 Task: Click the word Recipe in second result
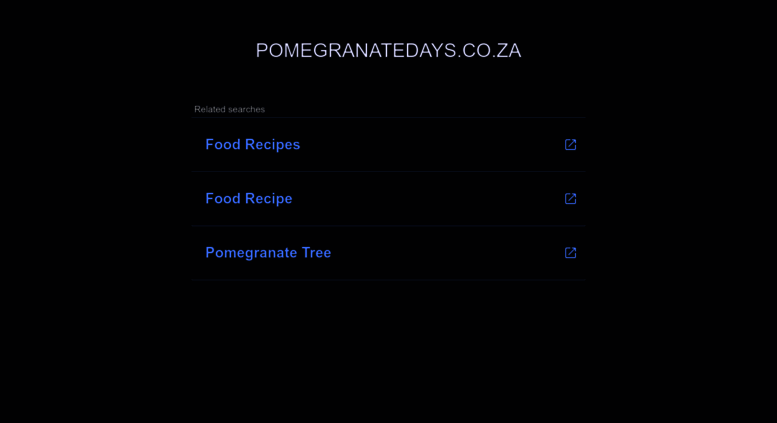pyautogui.click(x=269, y=199)
